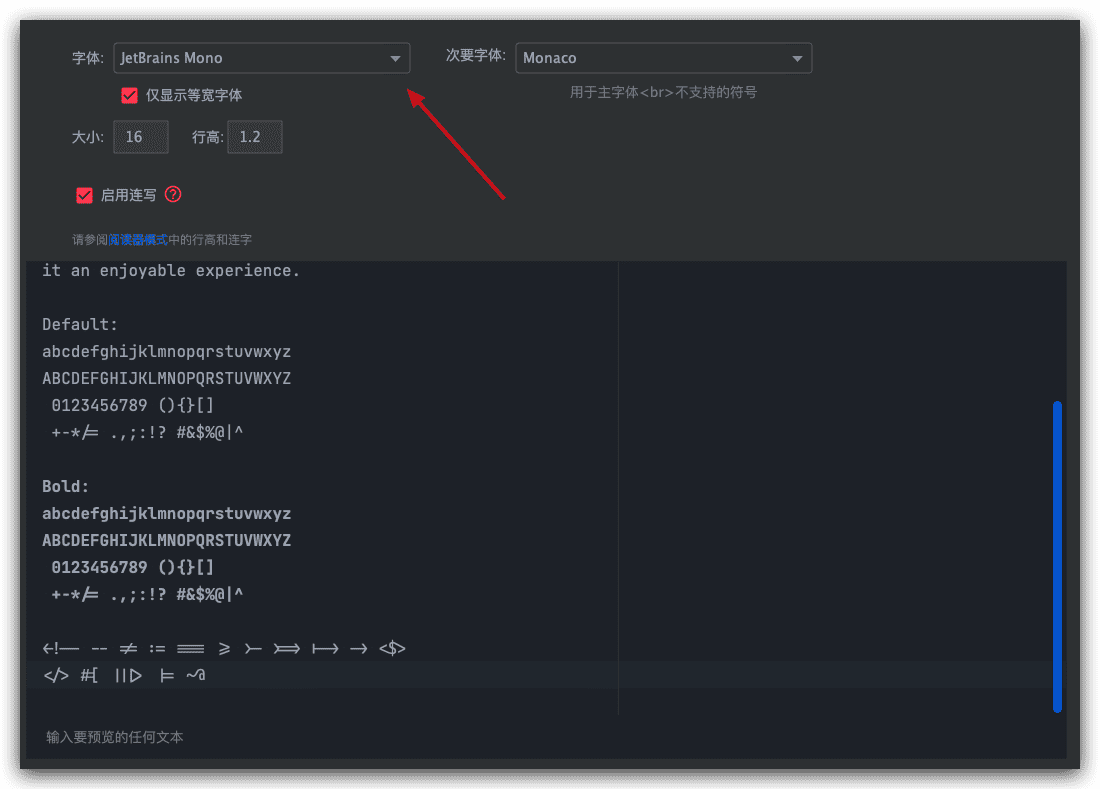The image size is (1100, 789).
Task: Click the preview pane's blue vertical scrollbar
Action: (x=1057, y=557)
